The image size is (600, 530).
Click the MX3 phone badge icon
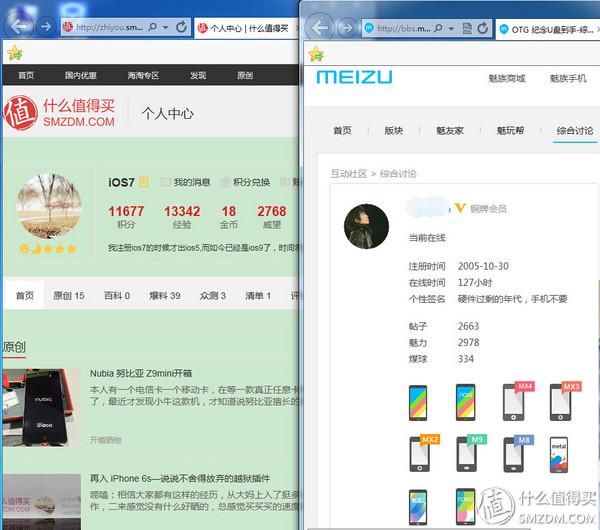pyautogui.click(x=565, y=401)
